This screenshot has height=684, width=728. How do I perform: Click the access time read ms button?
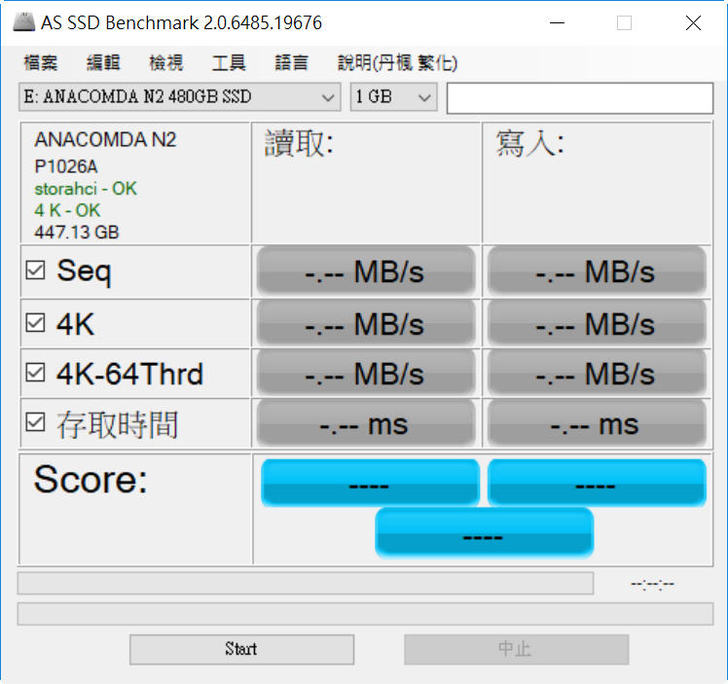(366, 423)
